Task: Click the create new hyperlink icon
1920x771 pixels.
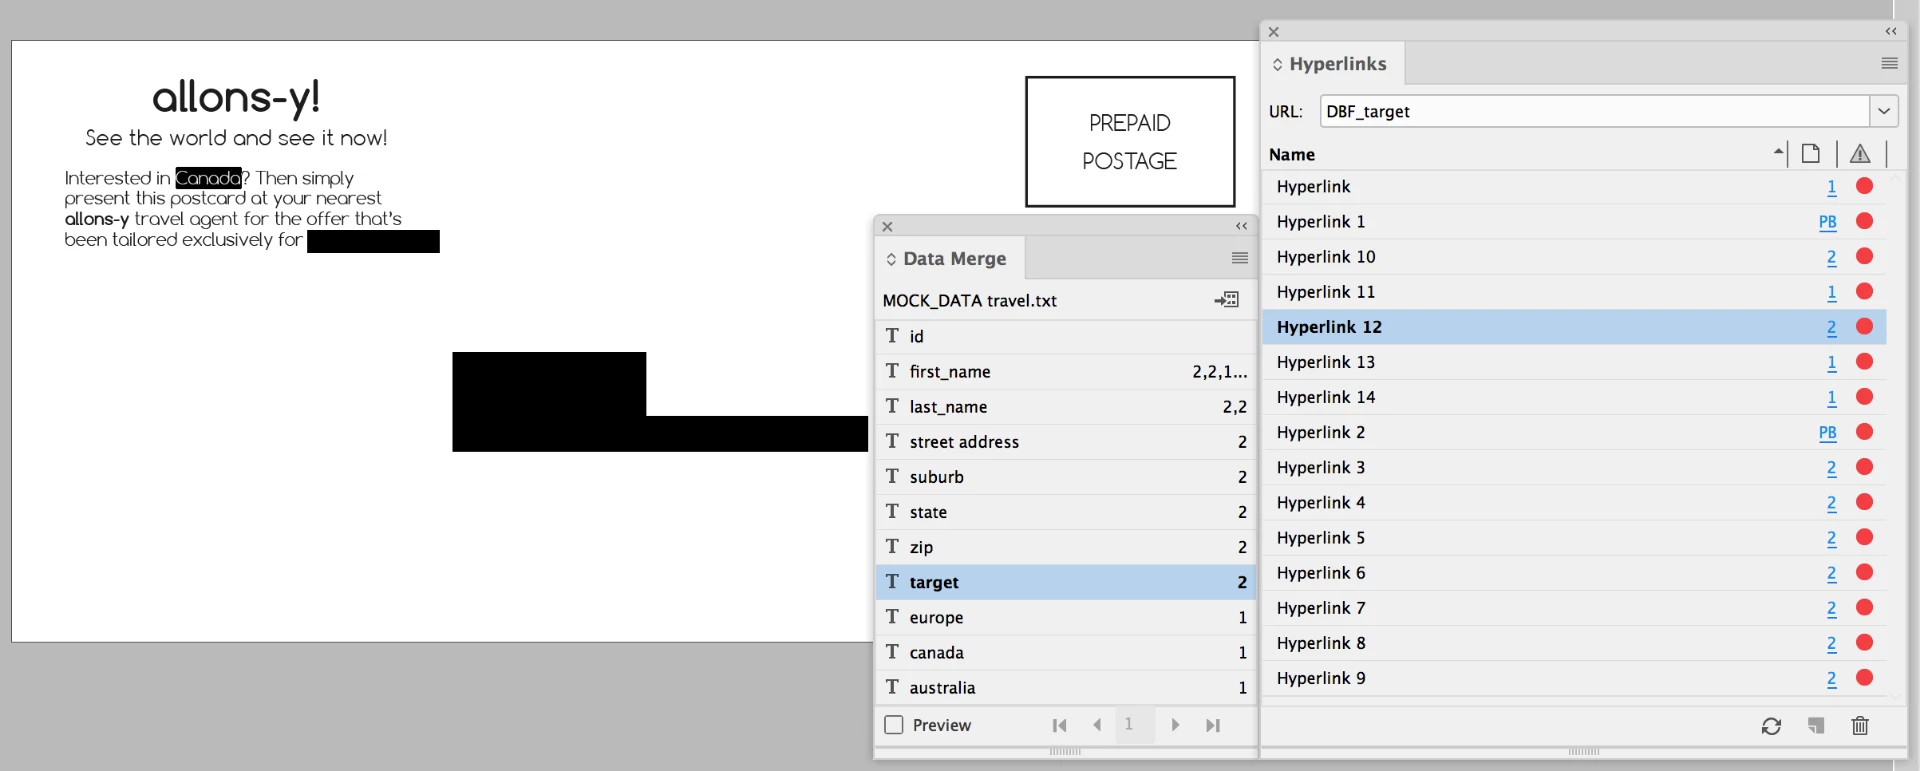Action: (x=1816, y=726)
